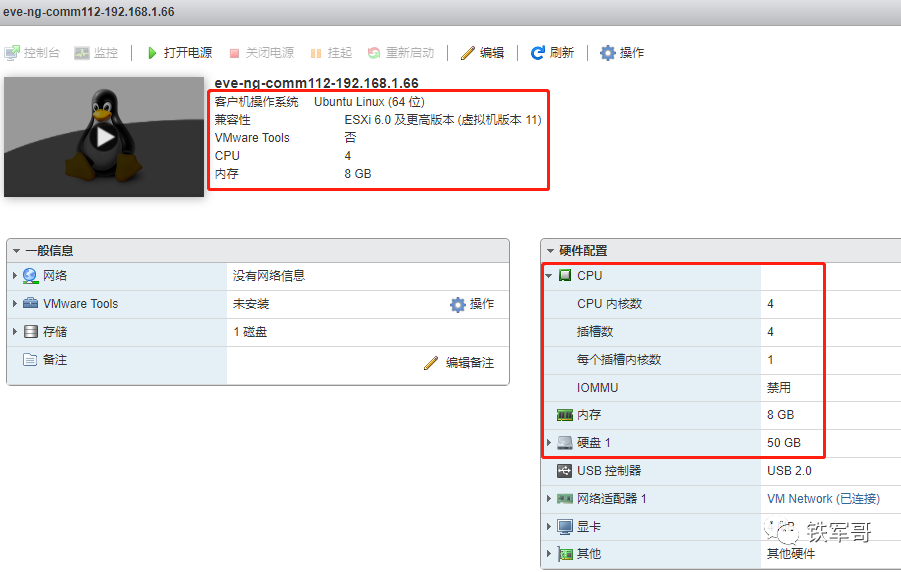The width and height of the screenshot is (901, 572).
Task: Select the 其他硬件 value
Action: 791,554
